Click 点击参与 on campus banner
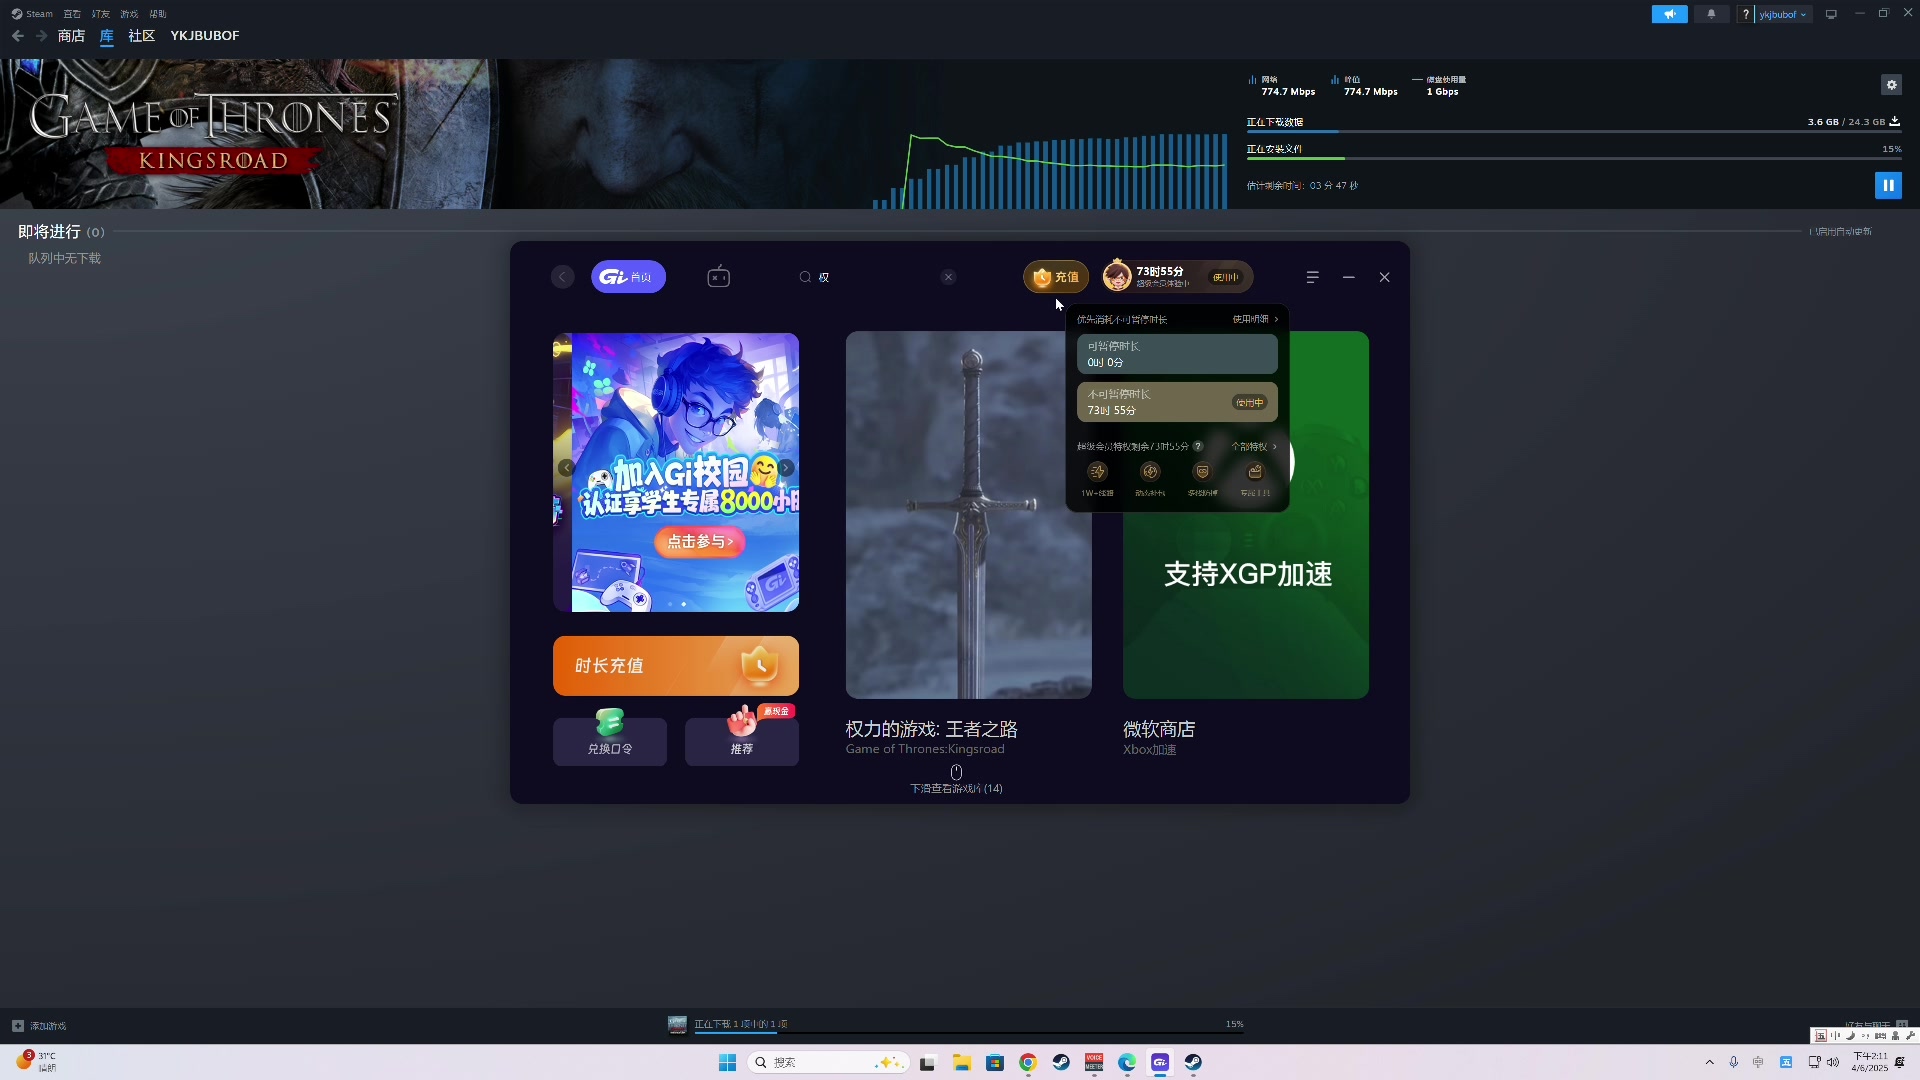 point(700,541)
